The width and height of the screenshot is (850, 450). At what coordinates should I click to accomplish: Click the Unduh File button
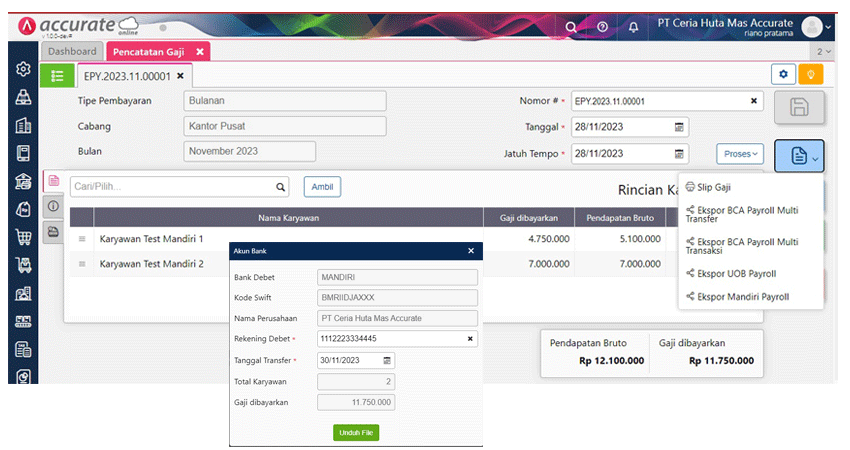point(356,432)
